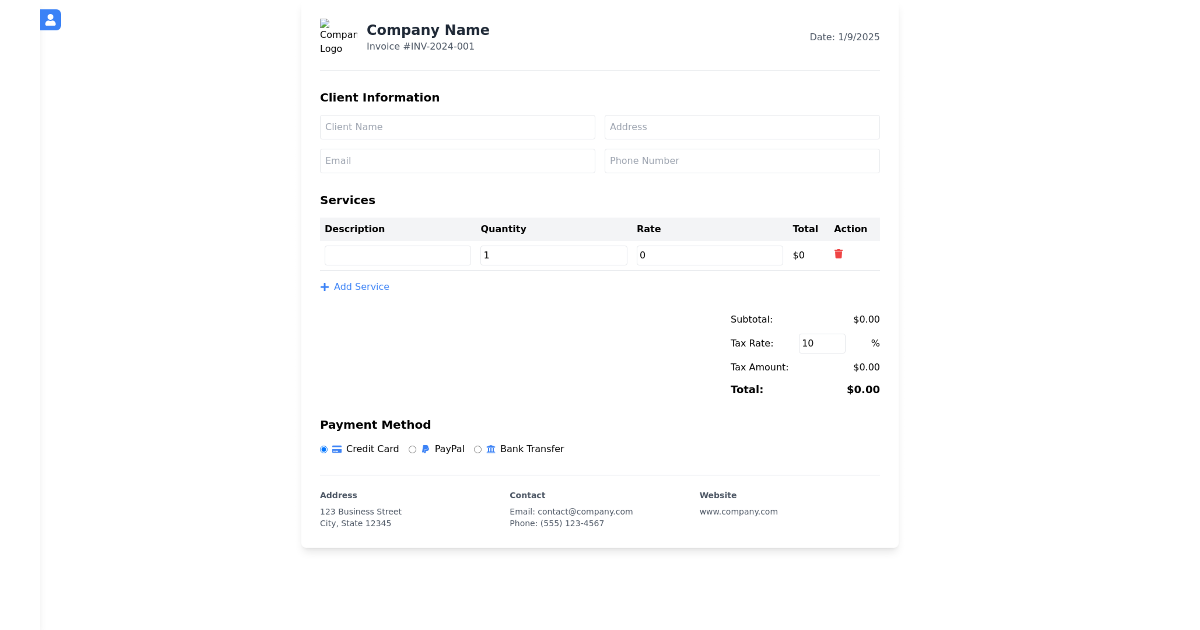
Task: Click the Phone Number input field
Action: 741,161
